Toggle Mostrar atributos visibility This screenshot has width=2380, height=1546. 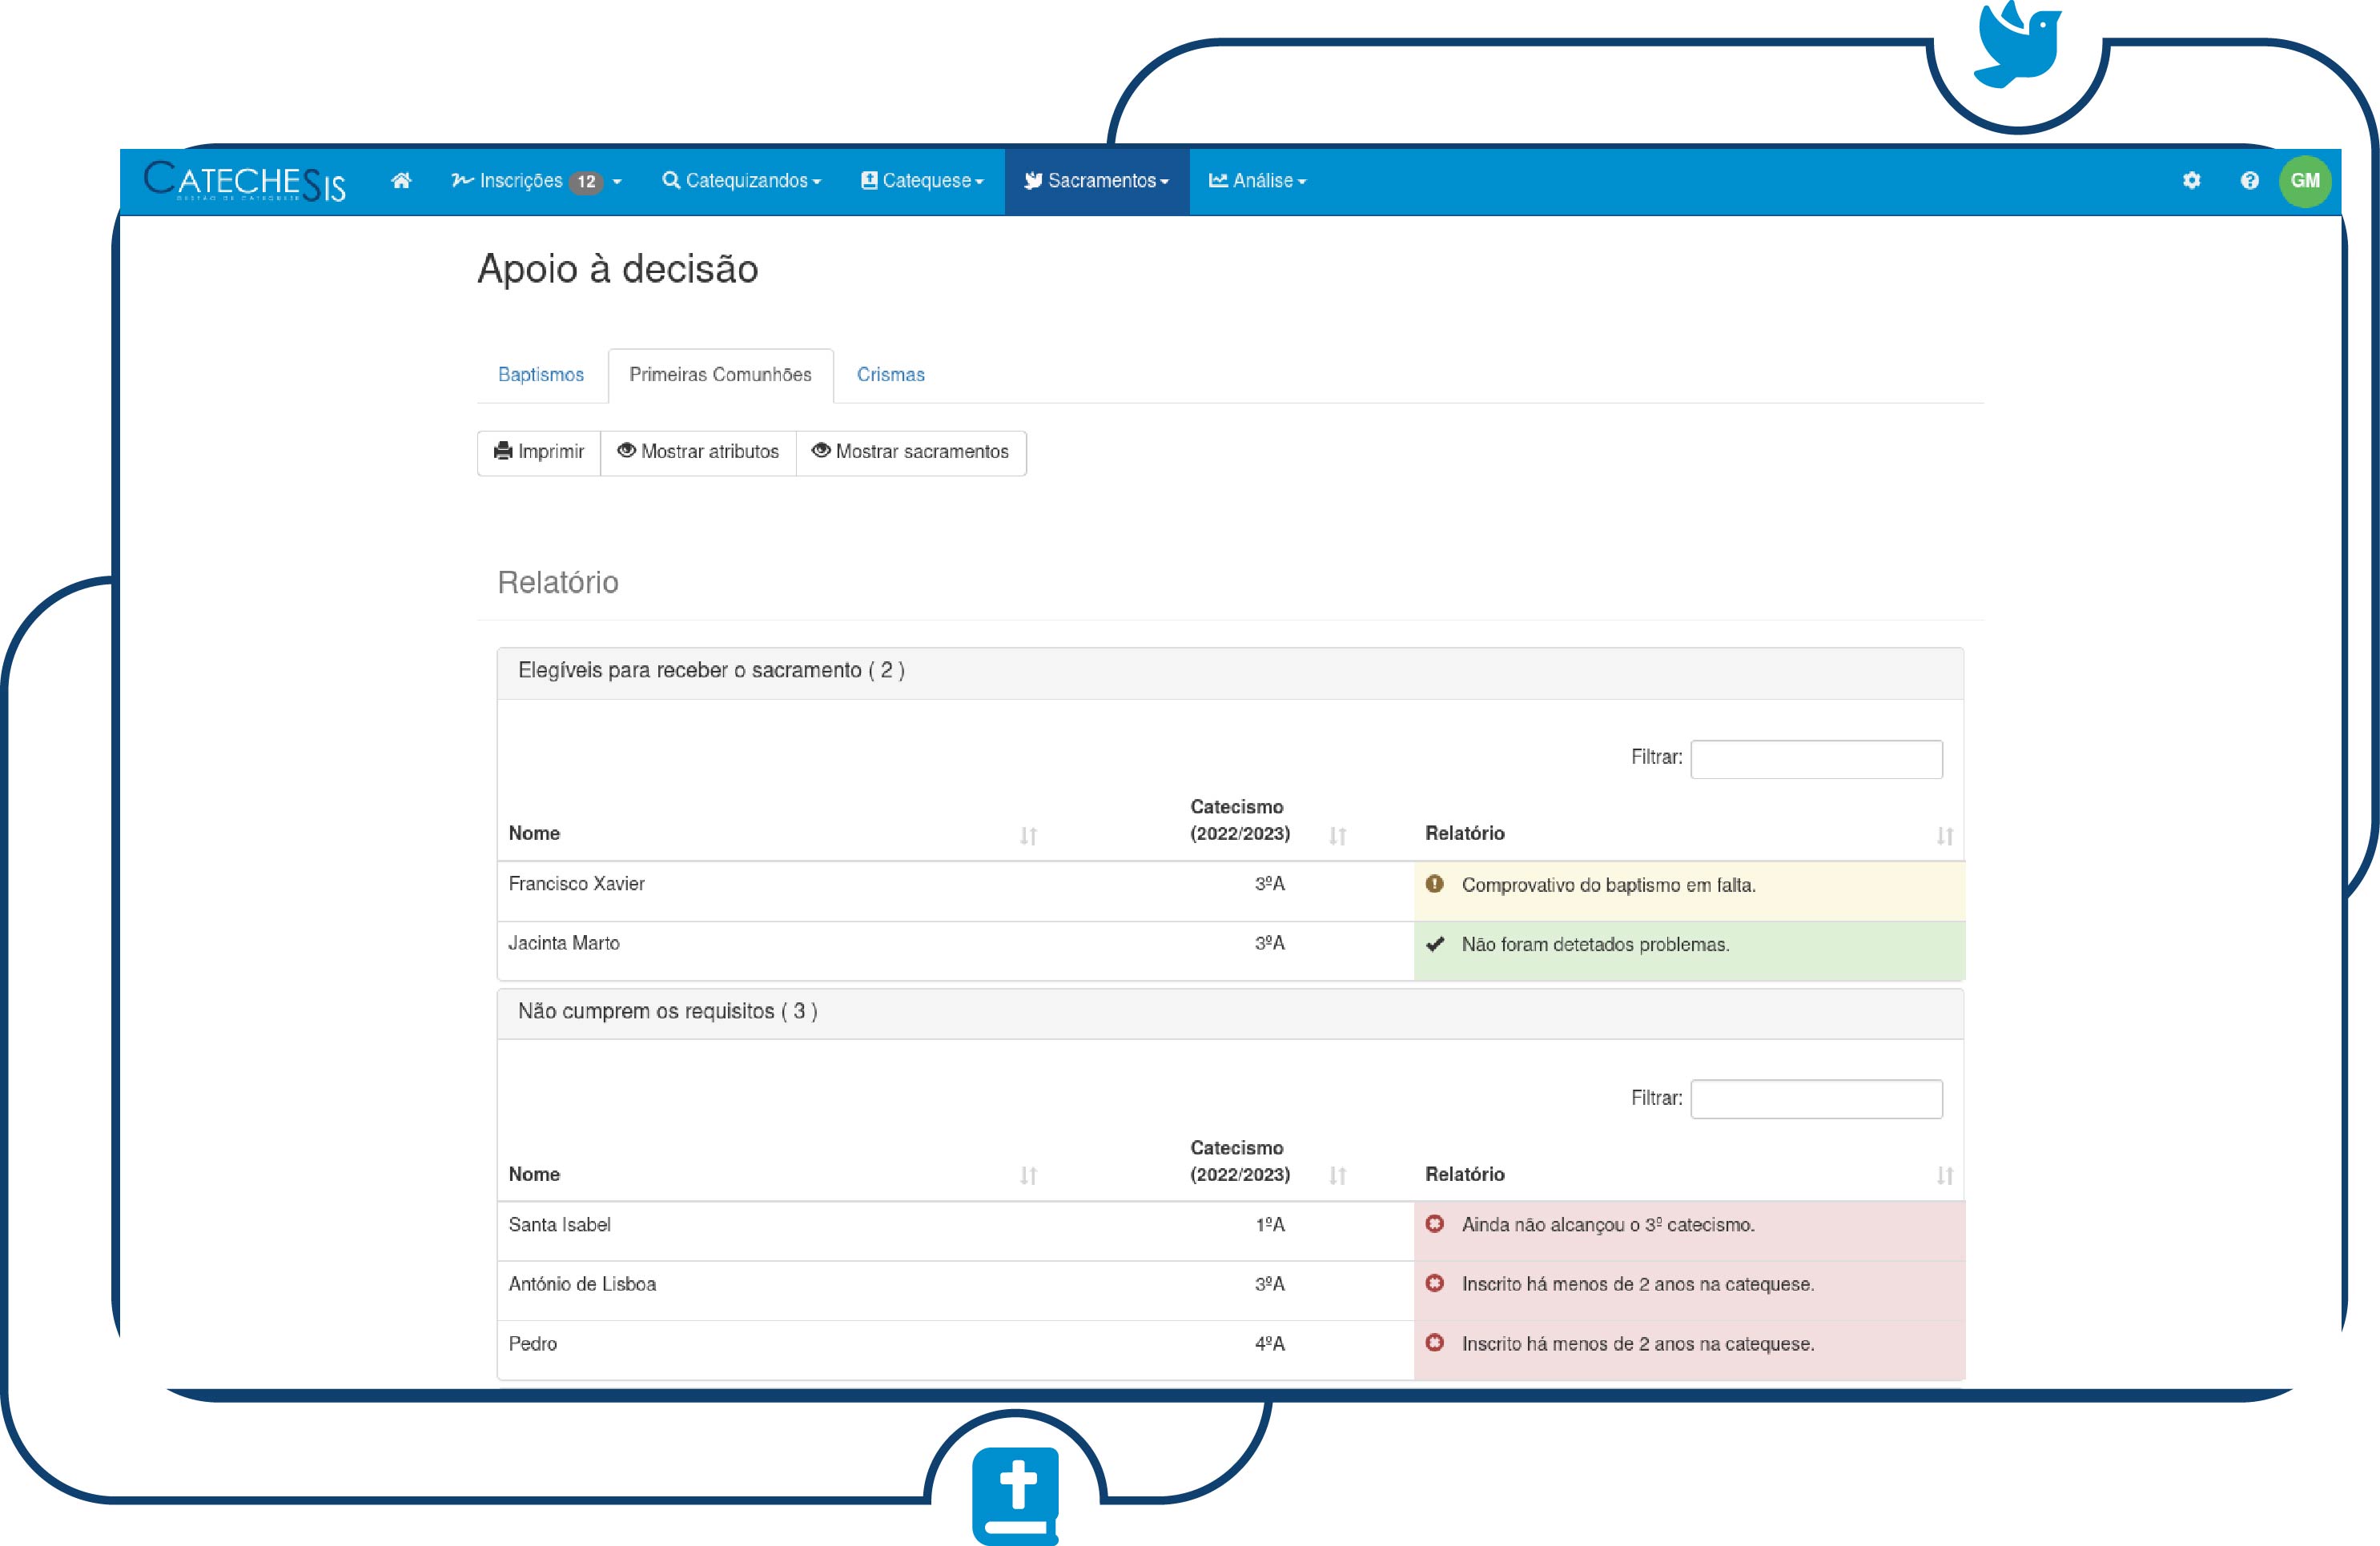698,452
